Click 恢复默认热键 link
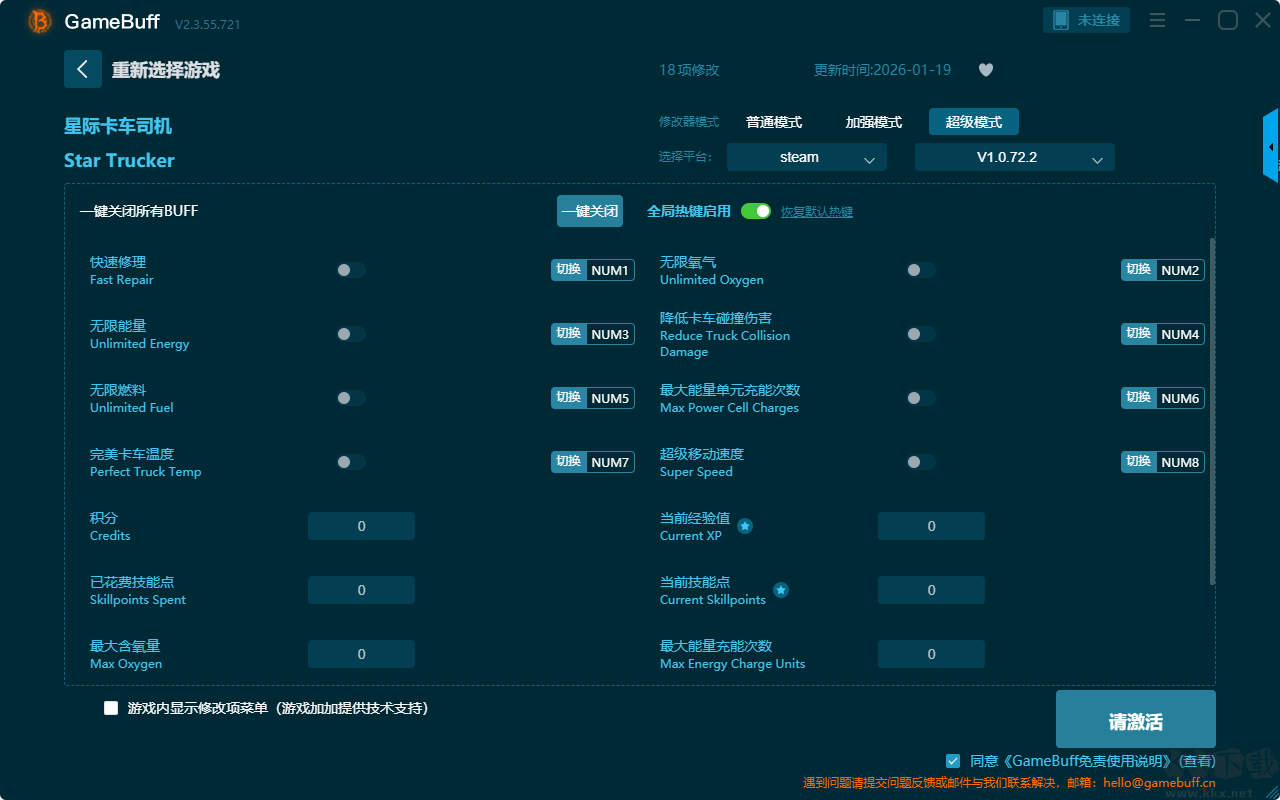1280x800 pixels. (817, 212)
